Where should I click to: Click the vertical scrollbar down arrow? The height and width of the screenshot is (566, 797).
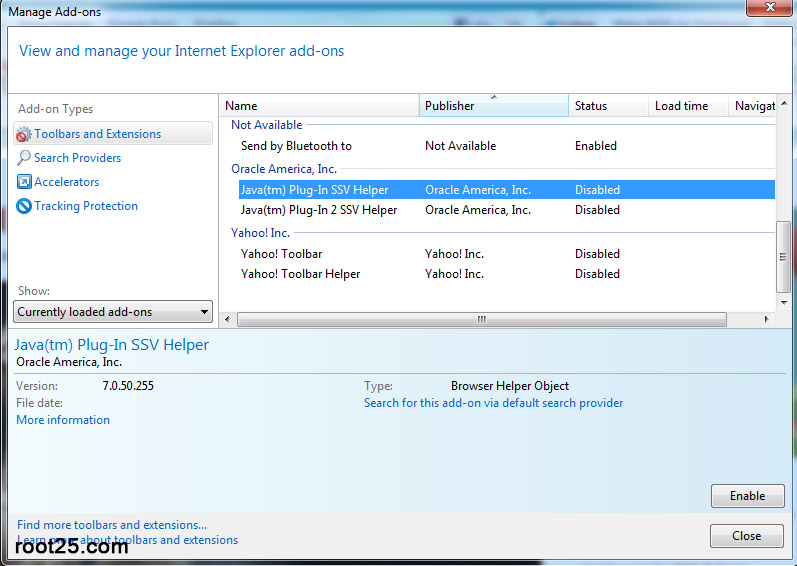tap(784, 302)
